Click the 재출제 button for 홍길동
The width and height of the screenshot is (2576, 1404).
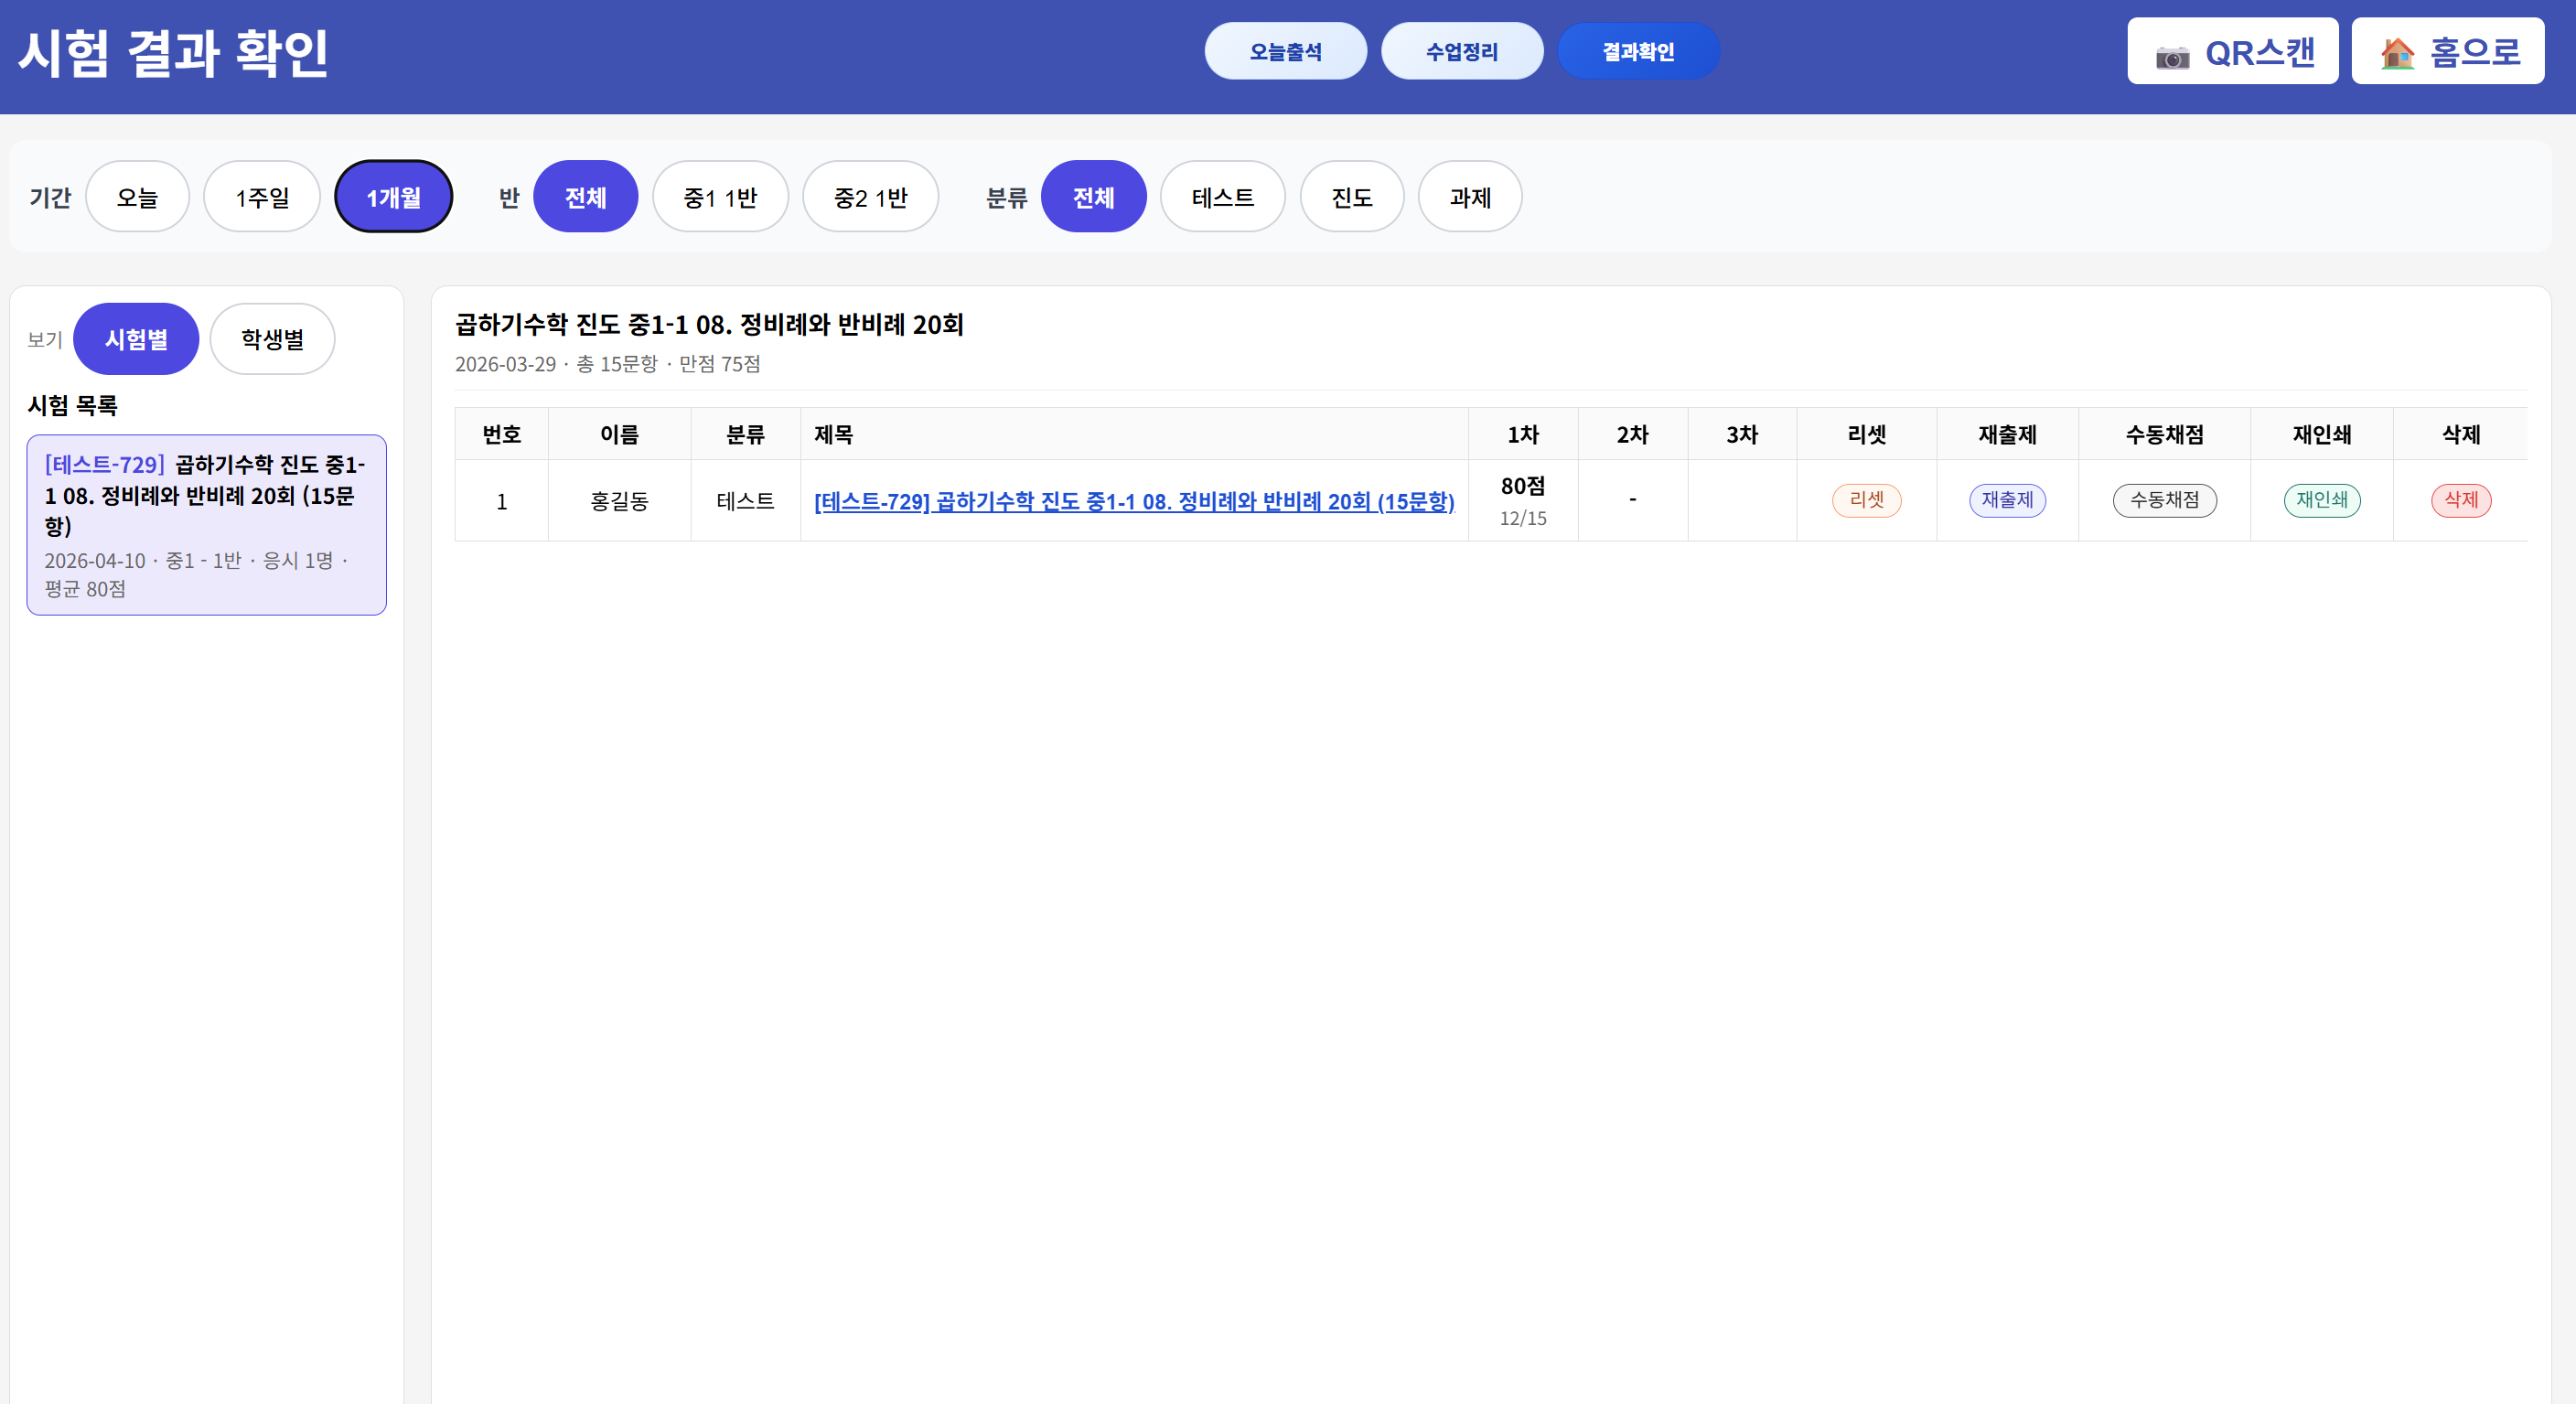[2007, 500]
